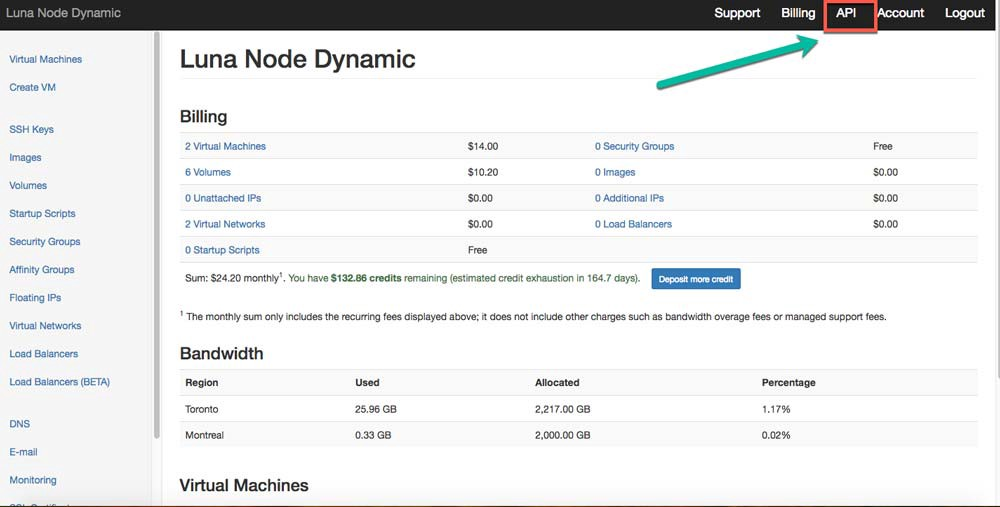Image resolution: width=1000 pixels, height=507 pixels.
Task: View the 0 Load Balancers billing link
Action: coord(633,224)
